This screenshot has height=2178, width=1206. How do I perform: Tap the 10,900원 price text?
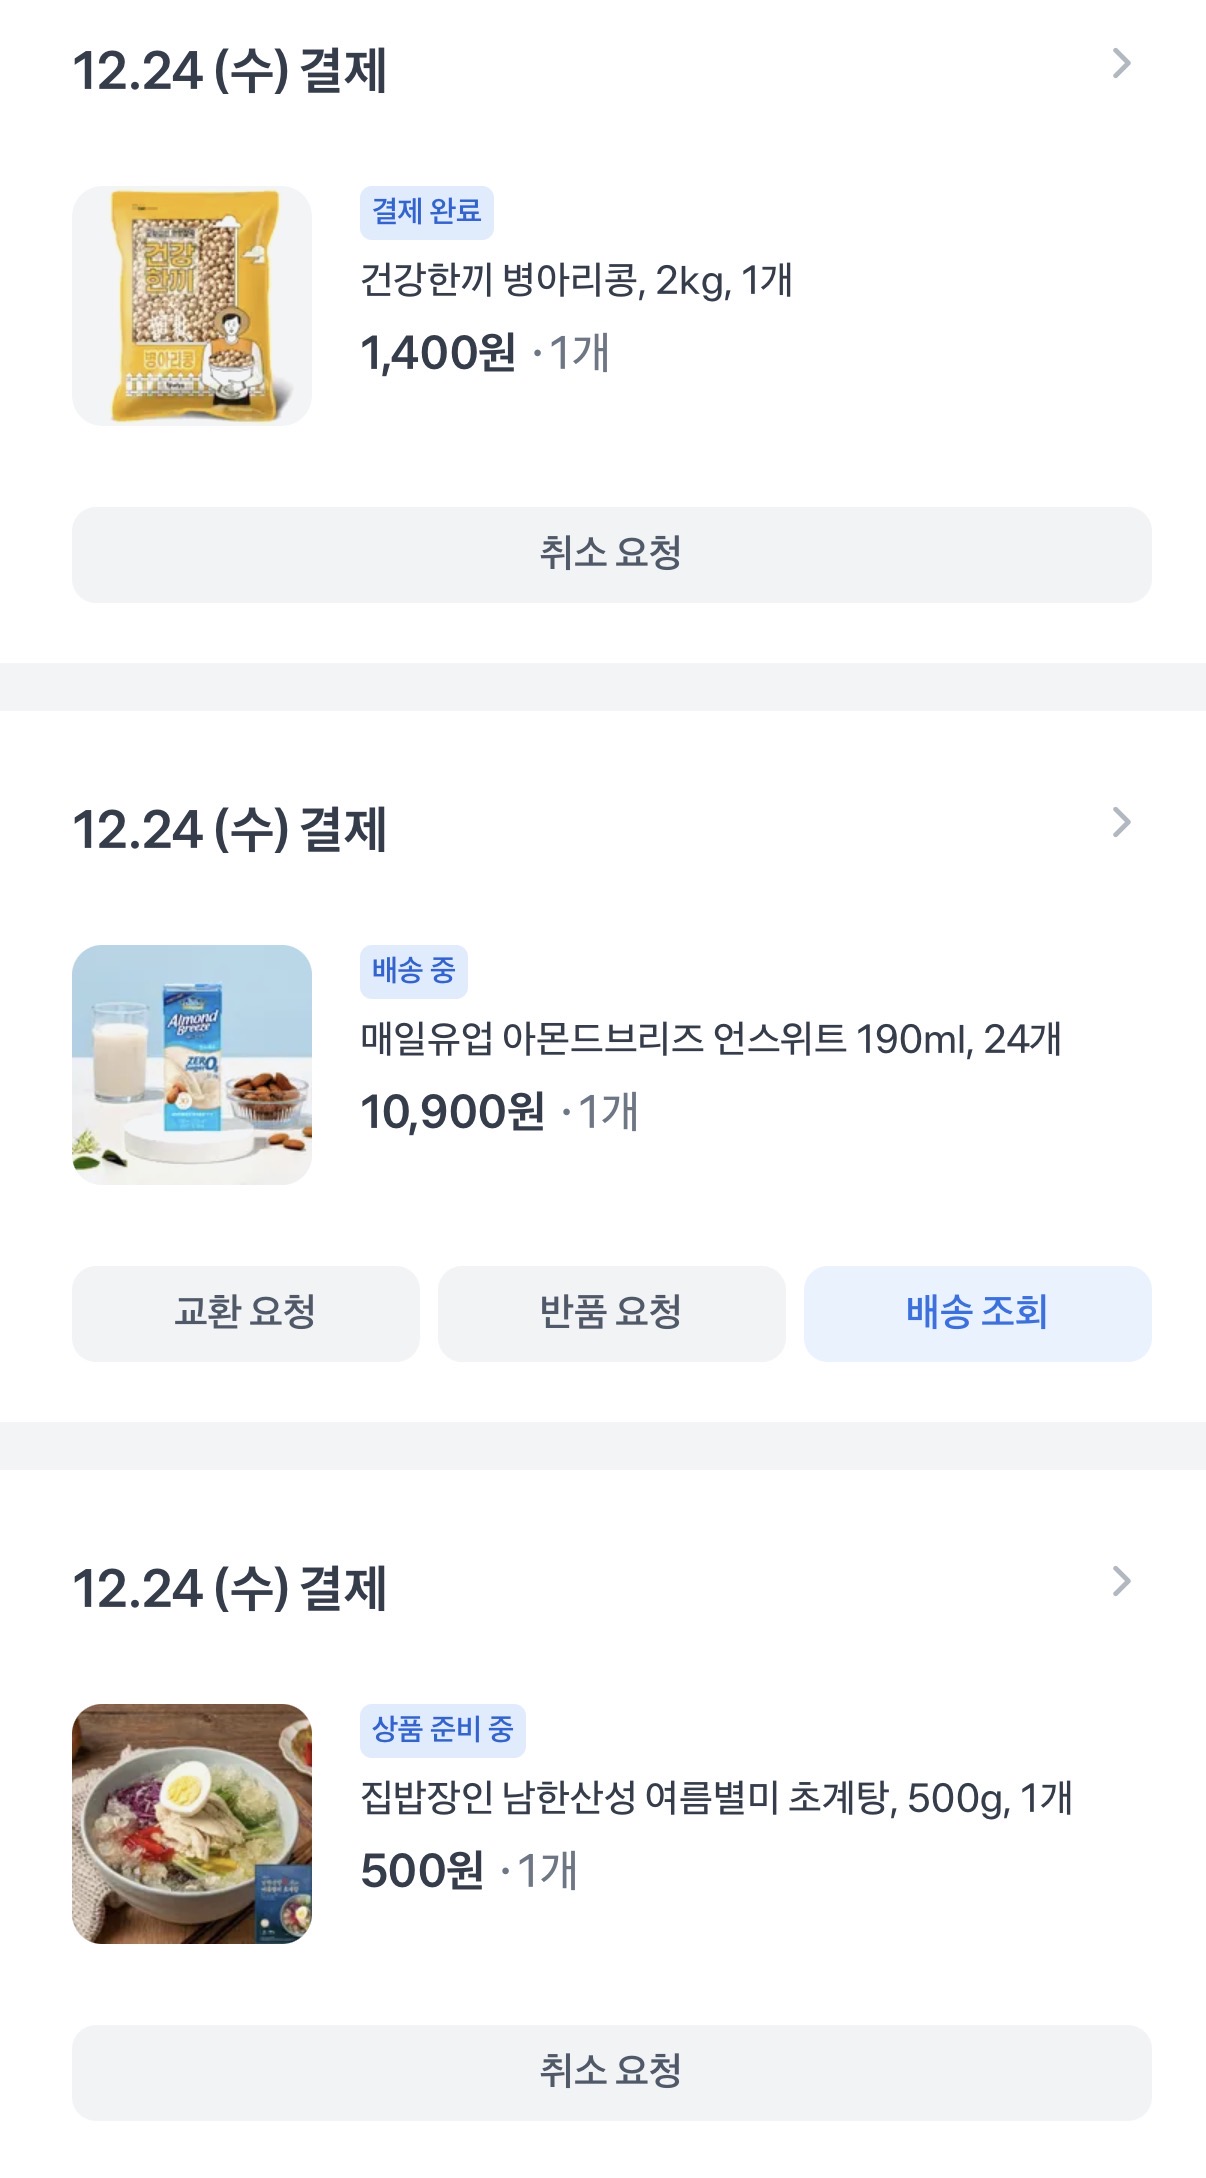(452, 1112)
